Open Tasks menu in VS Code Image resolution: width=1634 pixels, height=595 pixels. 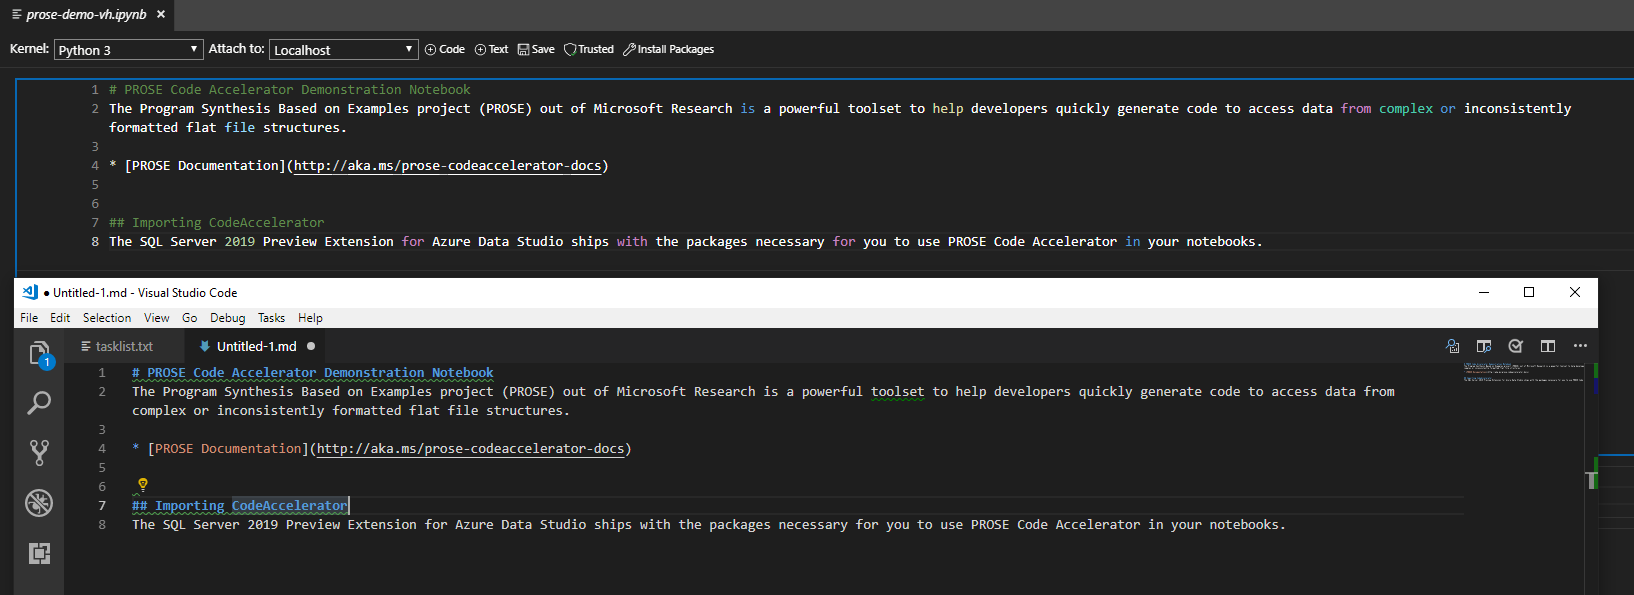[x=271, y=318]
